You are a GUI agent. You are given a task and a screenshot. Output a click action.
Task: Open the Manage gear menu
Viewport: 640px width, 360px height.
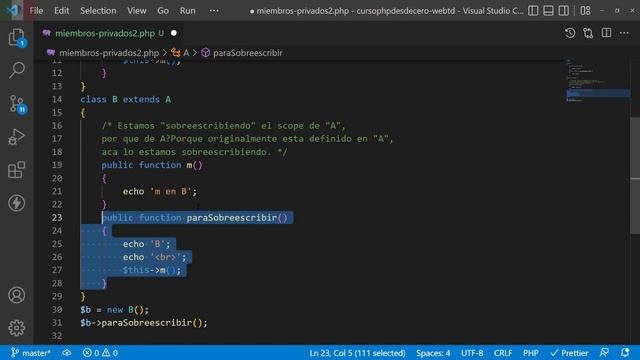(x=17, y=328)
